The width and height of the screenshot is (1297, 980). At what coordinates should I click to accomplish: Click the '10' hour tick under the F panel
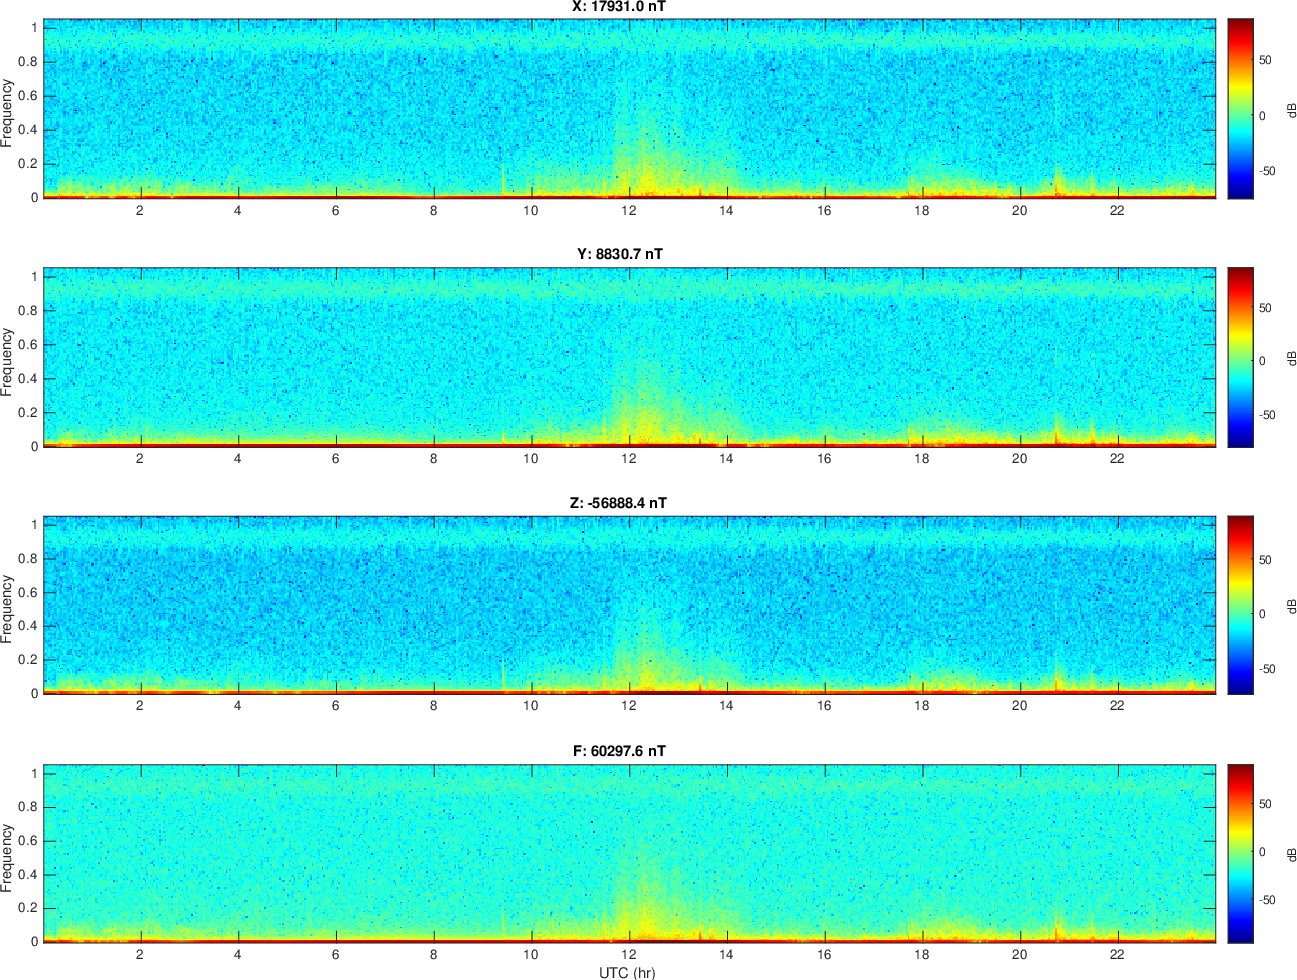coord(530,954)
